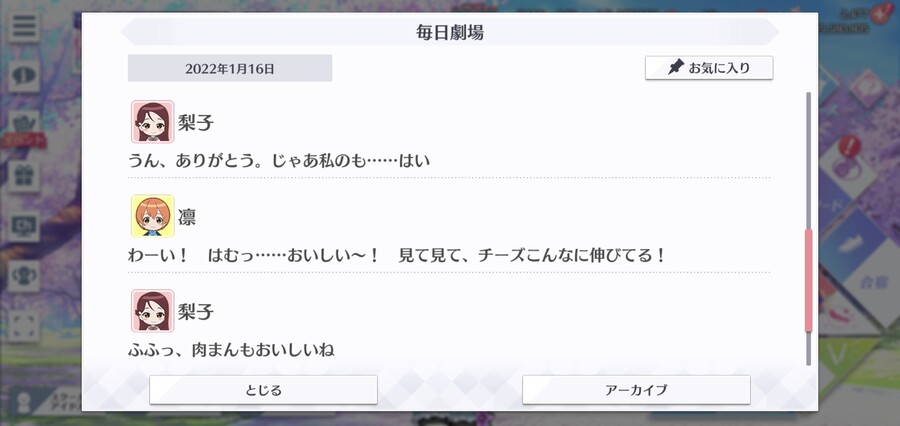Toggle fullscreen with the expand-corners icon

point(24,326)
